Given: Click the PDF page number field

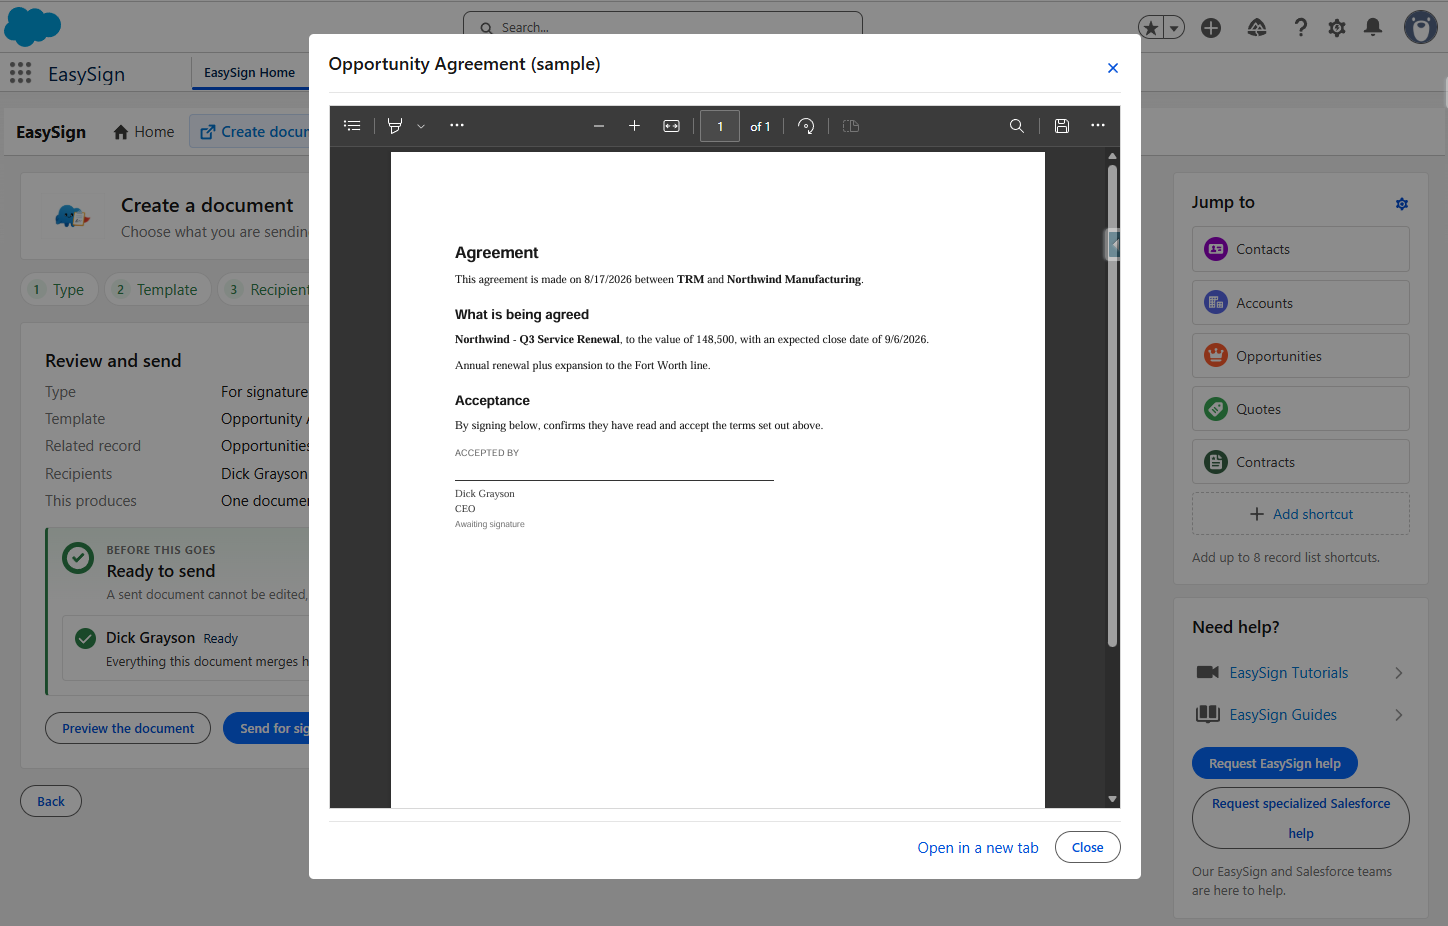Looking at the screenshot, I should tap(720, 126).
